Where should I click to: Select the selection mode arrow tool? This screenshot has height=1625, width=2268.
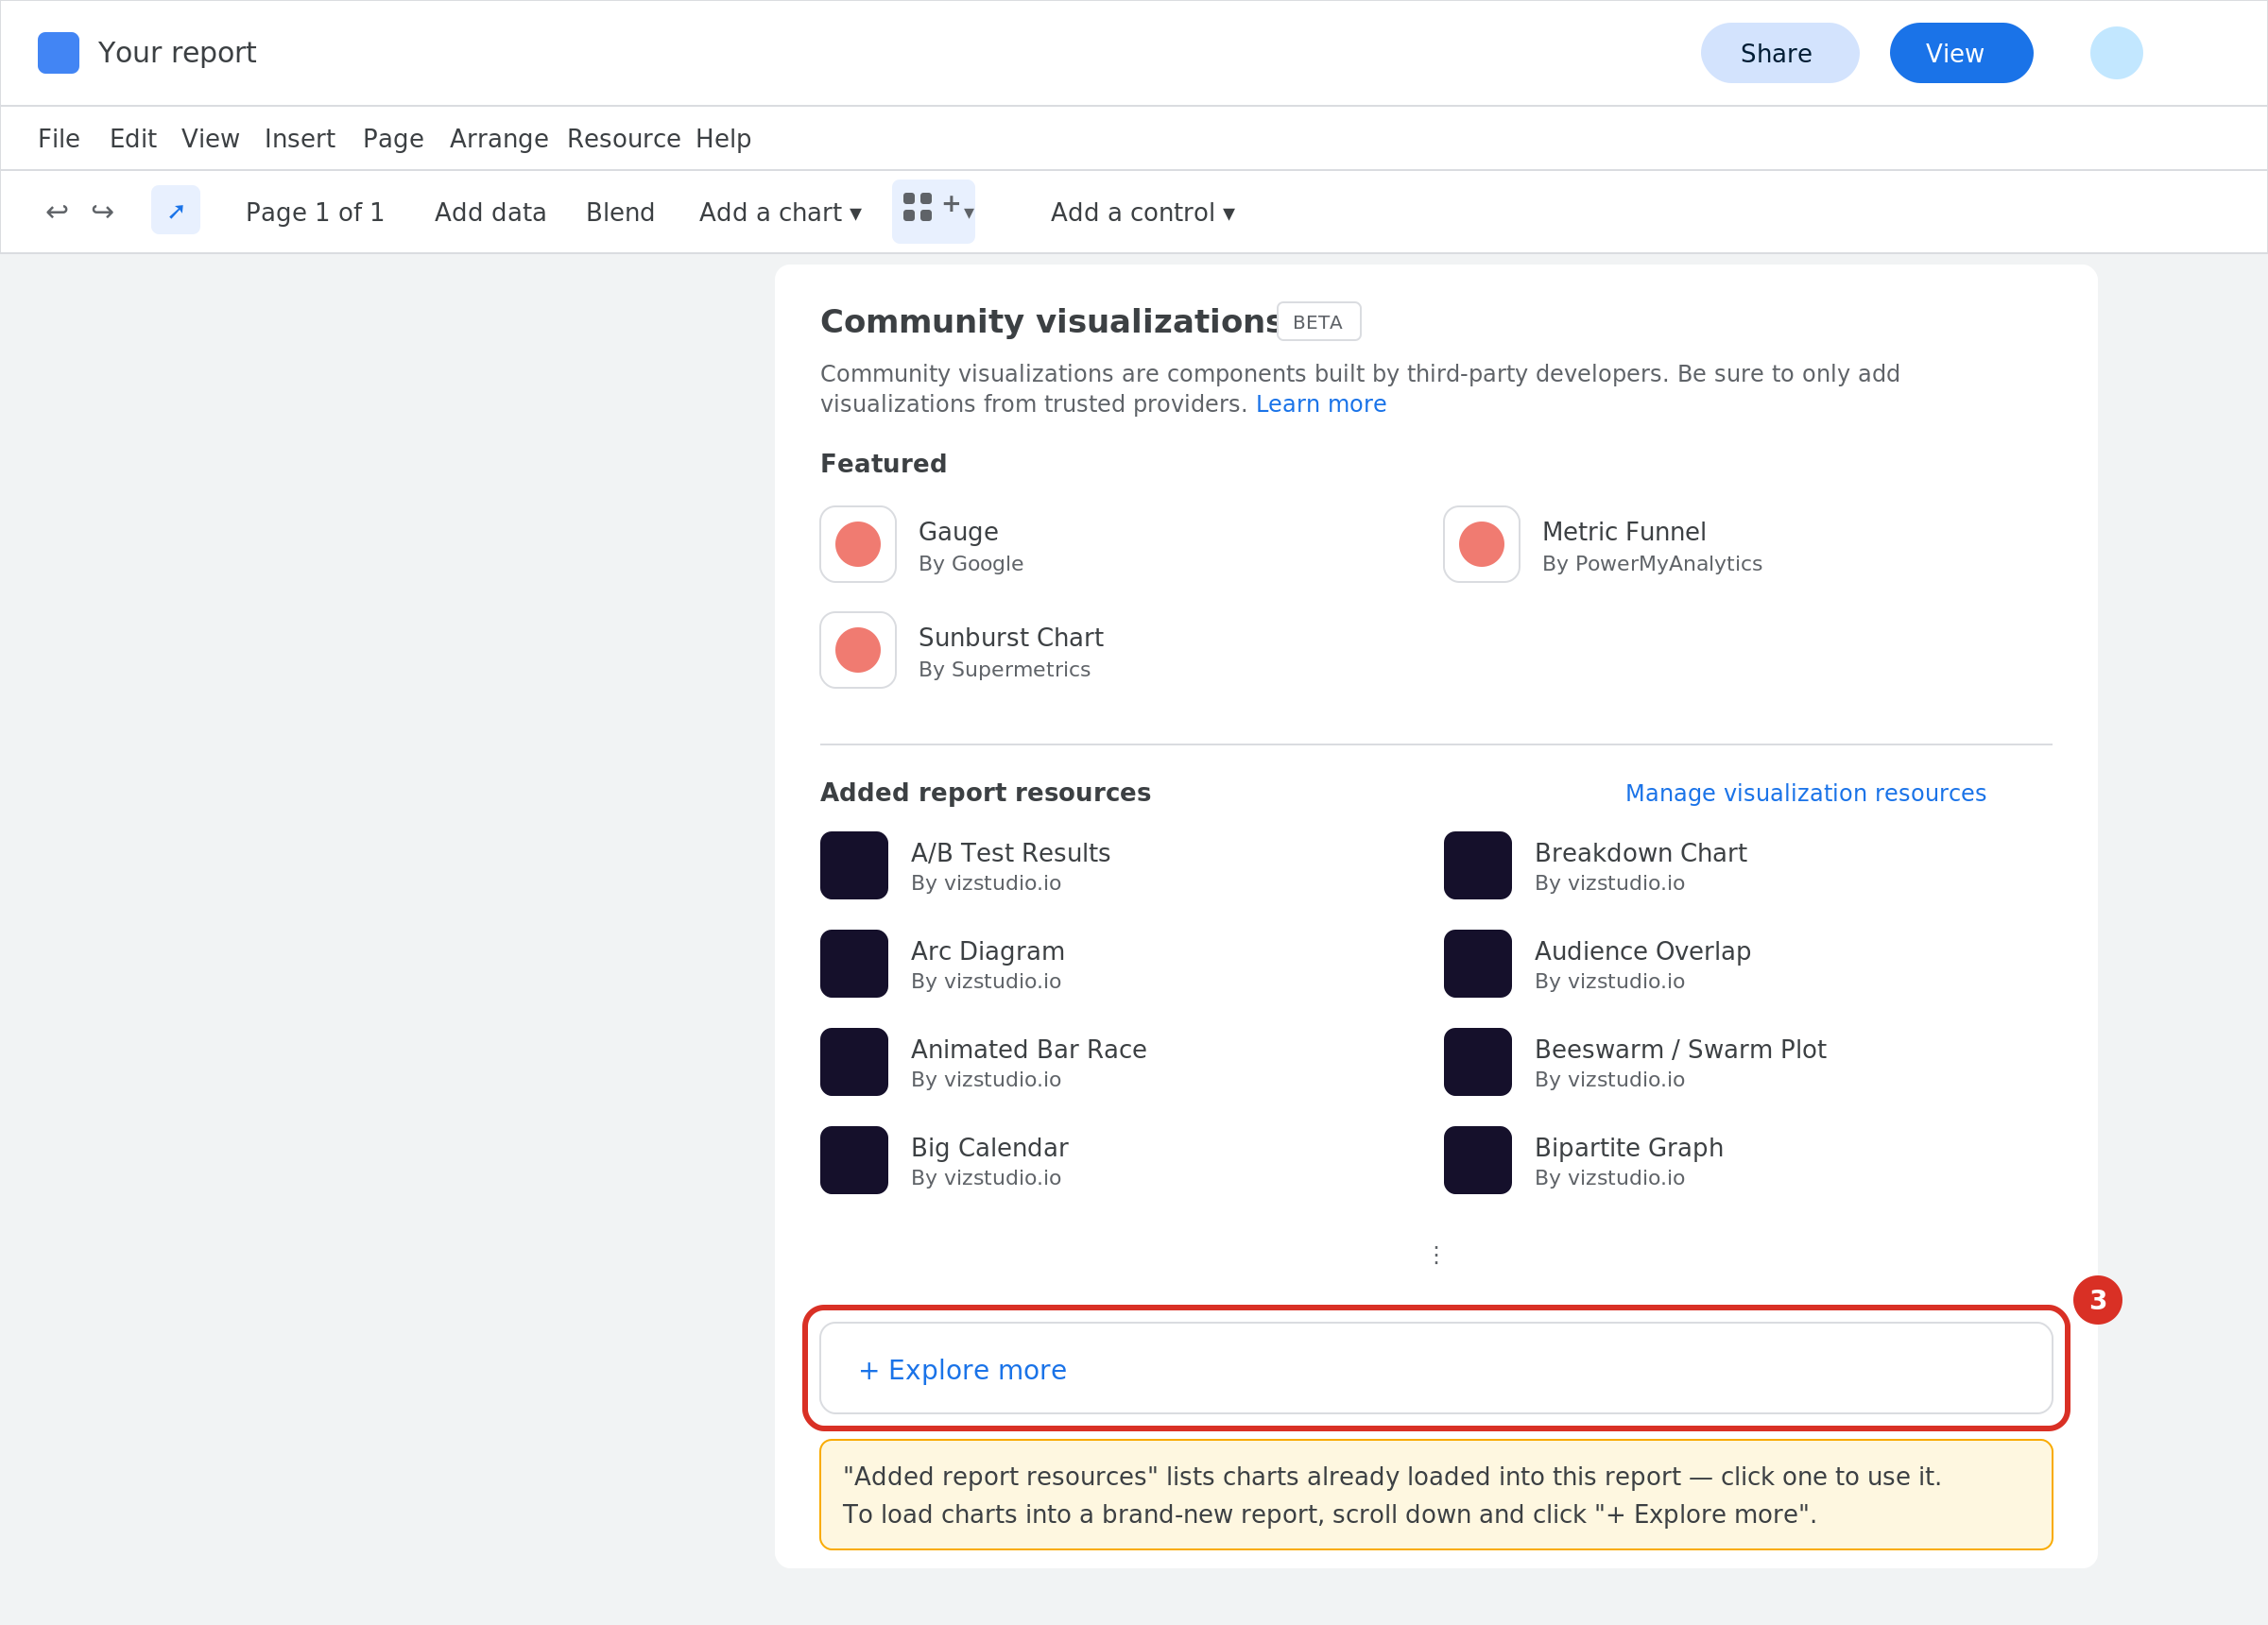coord(176,210)
